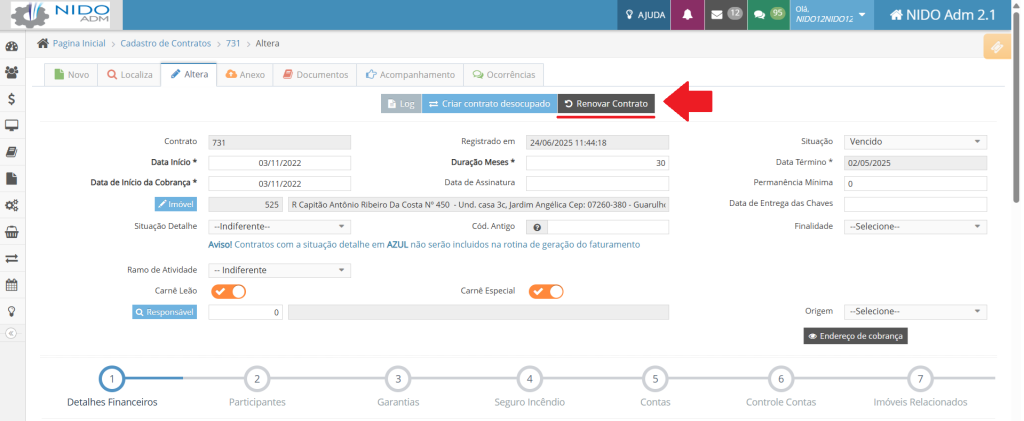Screen dimensions: 1024x421
Task: Click the help icon next to Cód. Antigo
Action: click(x=537, y=227)
